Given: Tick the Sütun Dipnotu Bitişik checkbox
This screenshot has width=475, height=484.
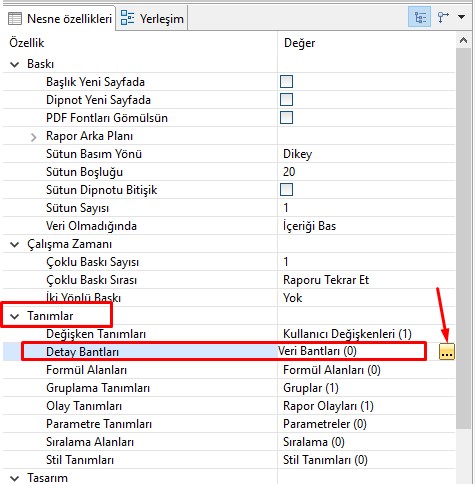Looking at the screenshot, I should [286, 190].
